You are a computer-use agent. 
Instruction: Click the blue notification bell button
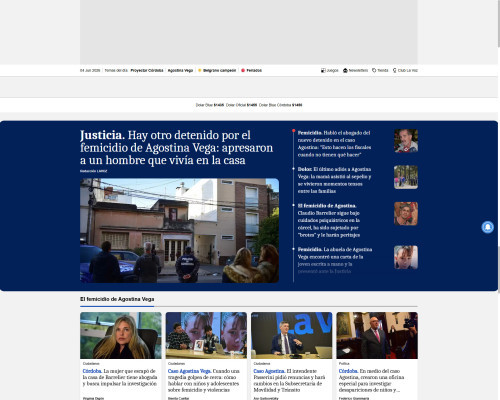click(x=487, y=227)
